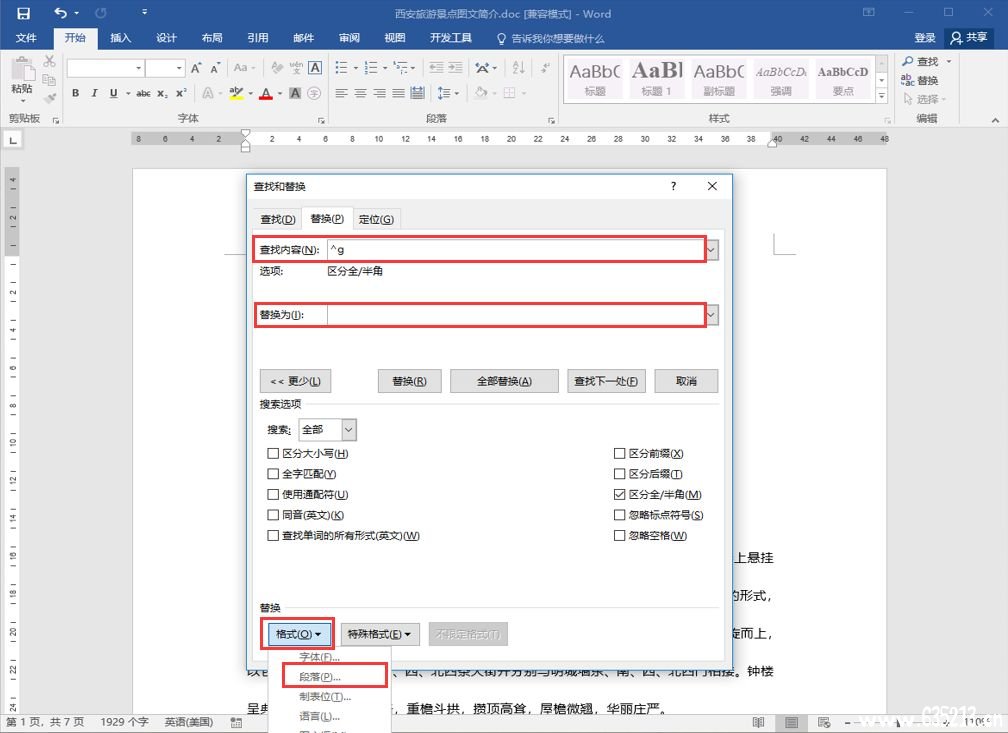1008x733 pixels.
Task: Click the help question mark in dialog
Action: 673,186
